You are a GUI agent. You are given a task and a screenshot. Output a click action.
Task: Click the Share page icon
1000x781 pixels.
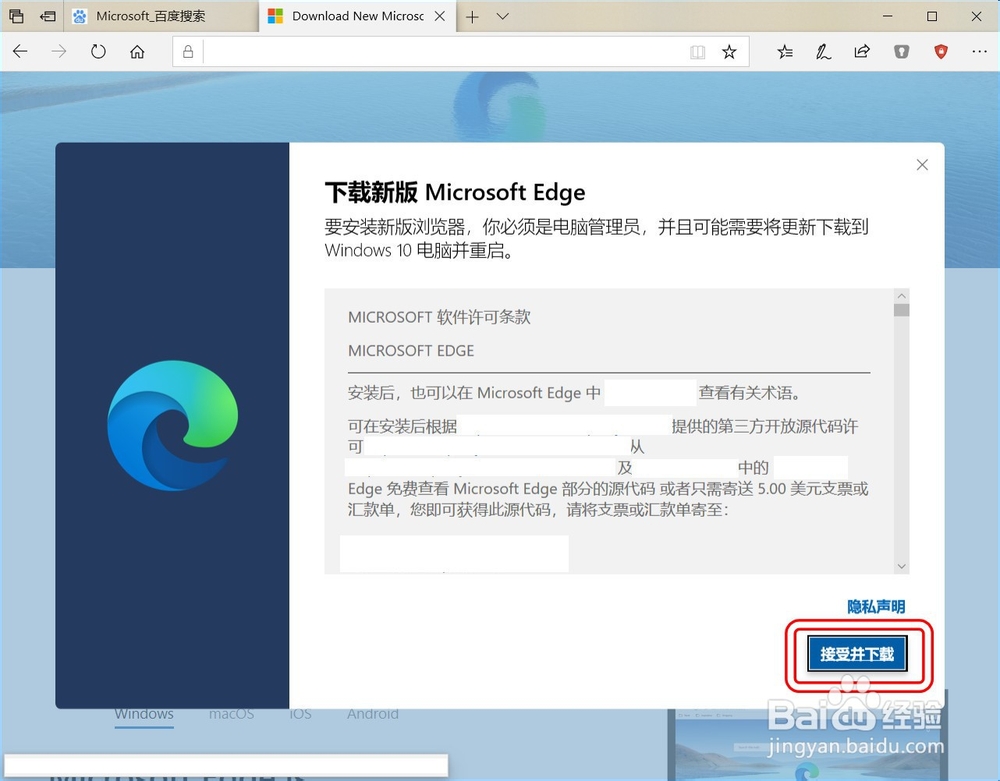[862, 52]
